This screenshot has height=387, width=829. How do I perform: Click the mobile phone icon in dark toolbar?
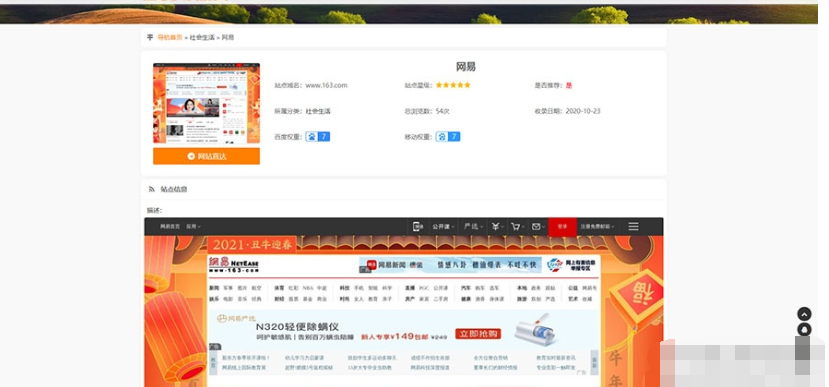pyautogui.click(x=418, y=226)
